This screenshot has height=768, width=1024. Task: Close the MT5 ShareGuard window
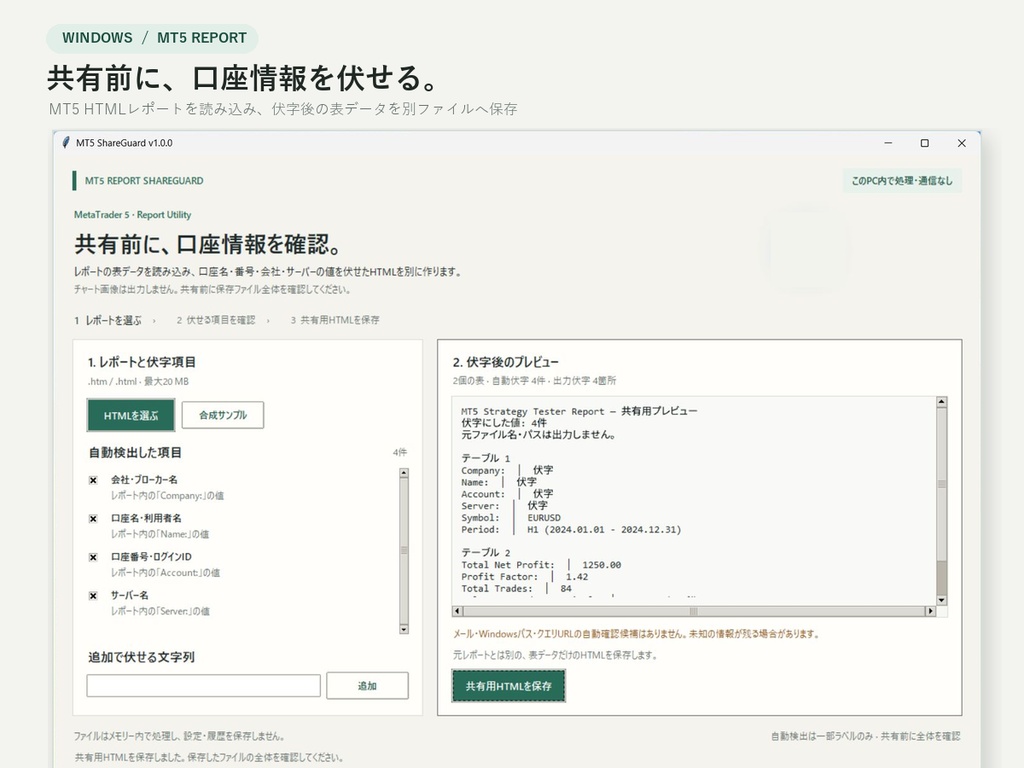tap(961, 143)
